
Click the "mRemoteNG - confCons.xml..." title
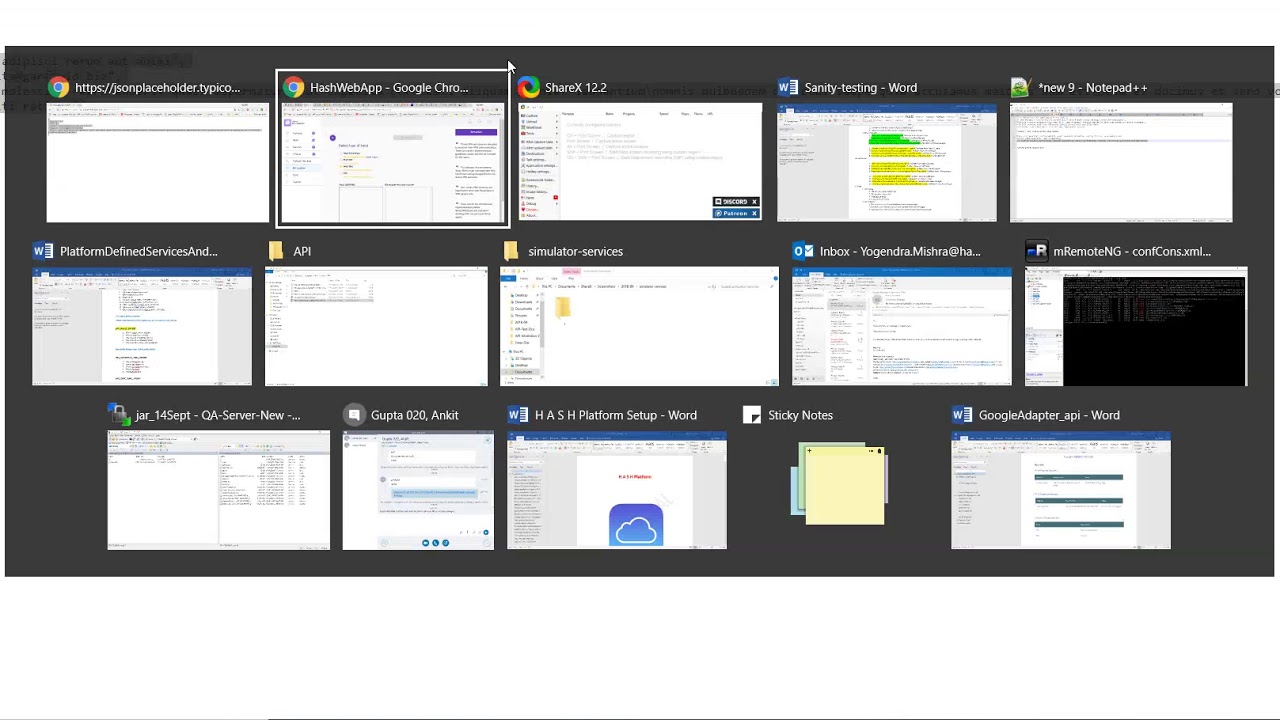point(1132,252)
